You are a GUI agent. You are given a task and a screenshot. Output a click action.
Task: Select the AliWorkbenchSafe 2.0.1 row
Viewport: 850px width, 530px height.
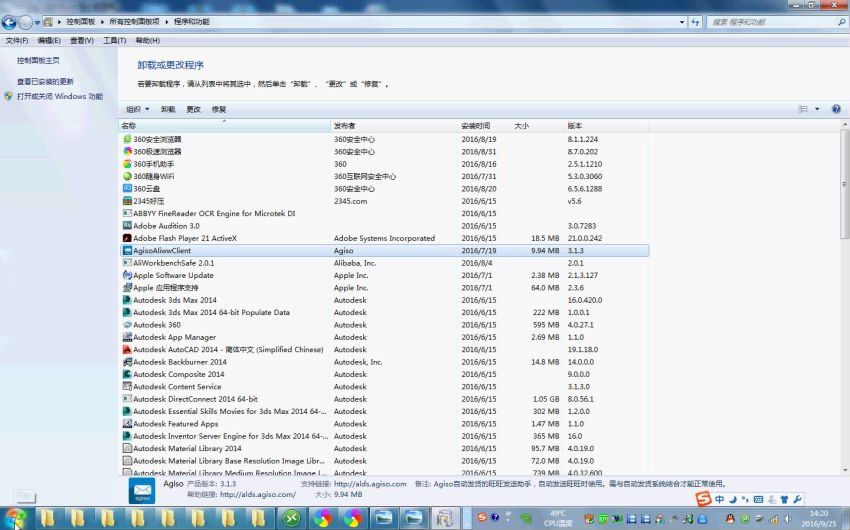tap(384, 263)
